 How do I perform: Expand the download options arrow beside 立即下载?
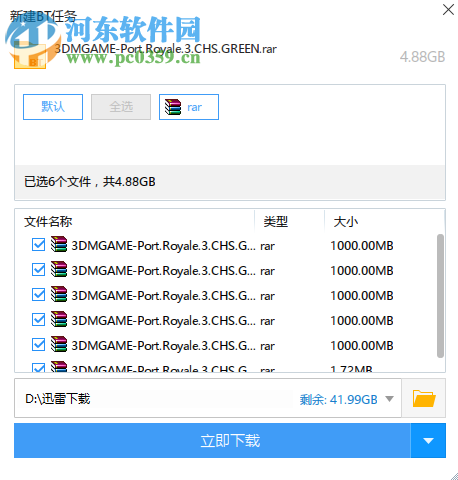point(428,441)
